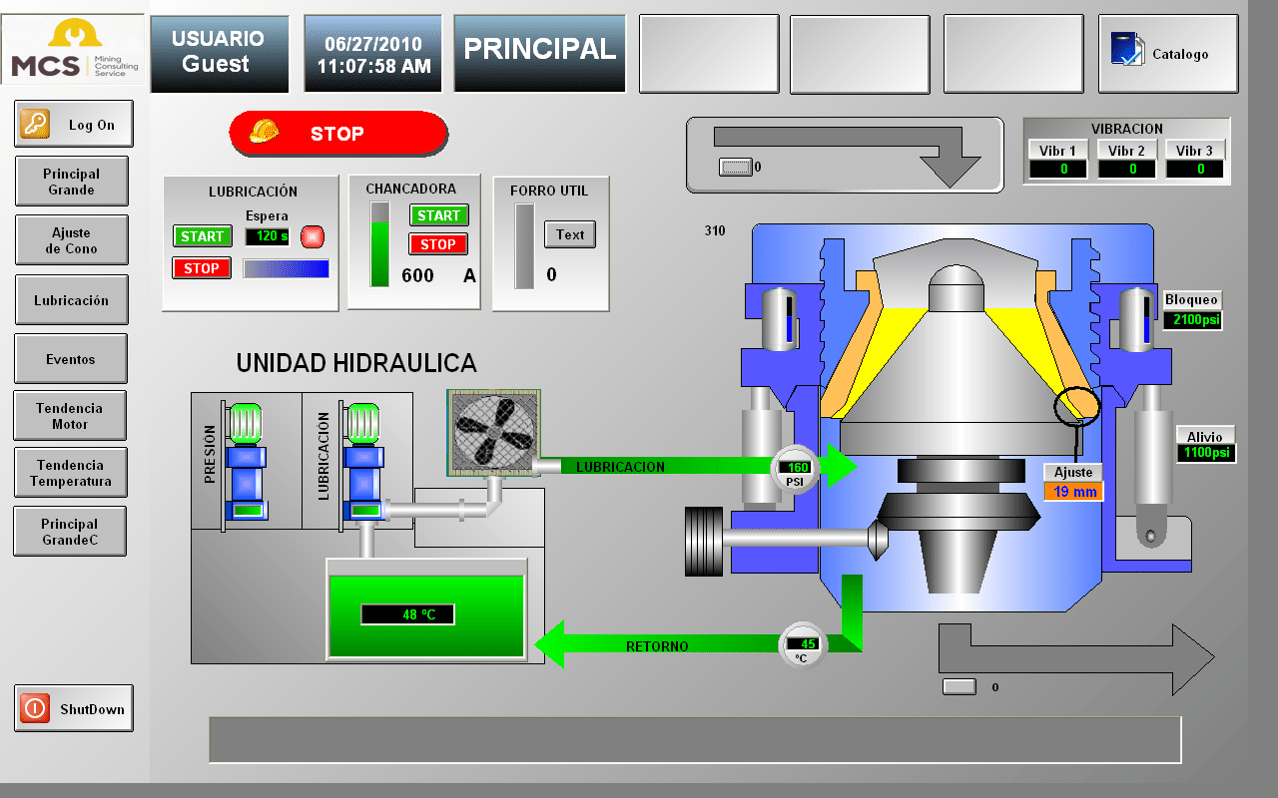Screen dimensions: 1278x798
Task: Open the Eventos screen
Action: (70, 358)
